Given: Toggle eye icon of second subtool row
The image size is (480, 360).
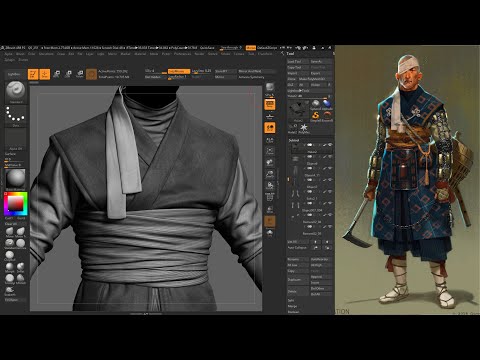Looking at the screenshot, I should point(330,157).
